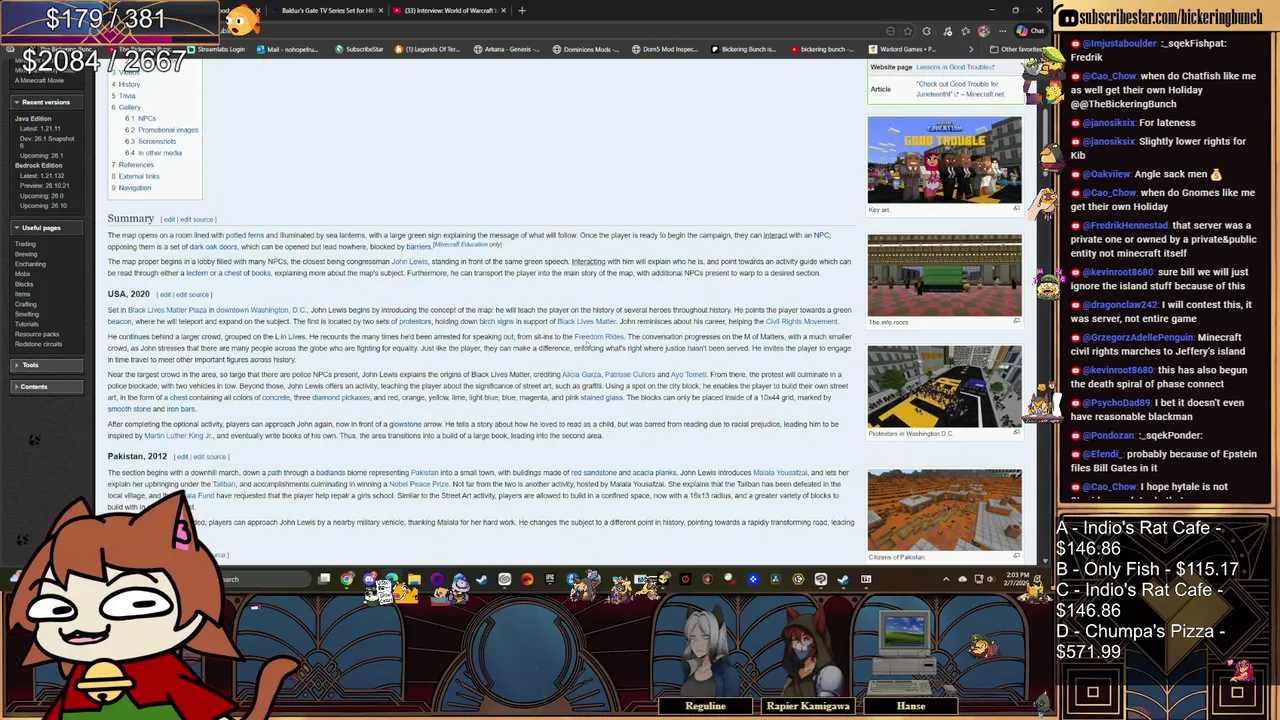Open the Legends Of Terraria bookmark
Viewport: 1280px width, 720px height.
(x=427, y=49)
